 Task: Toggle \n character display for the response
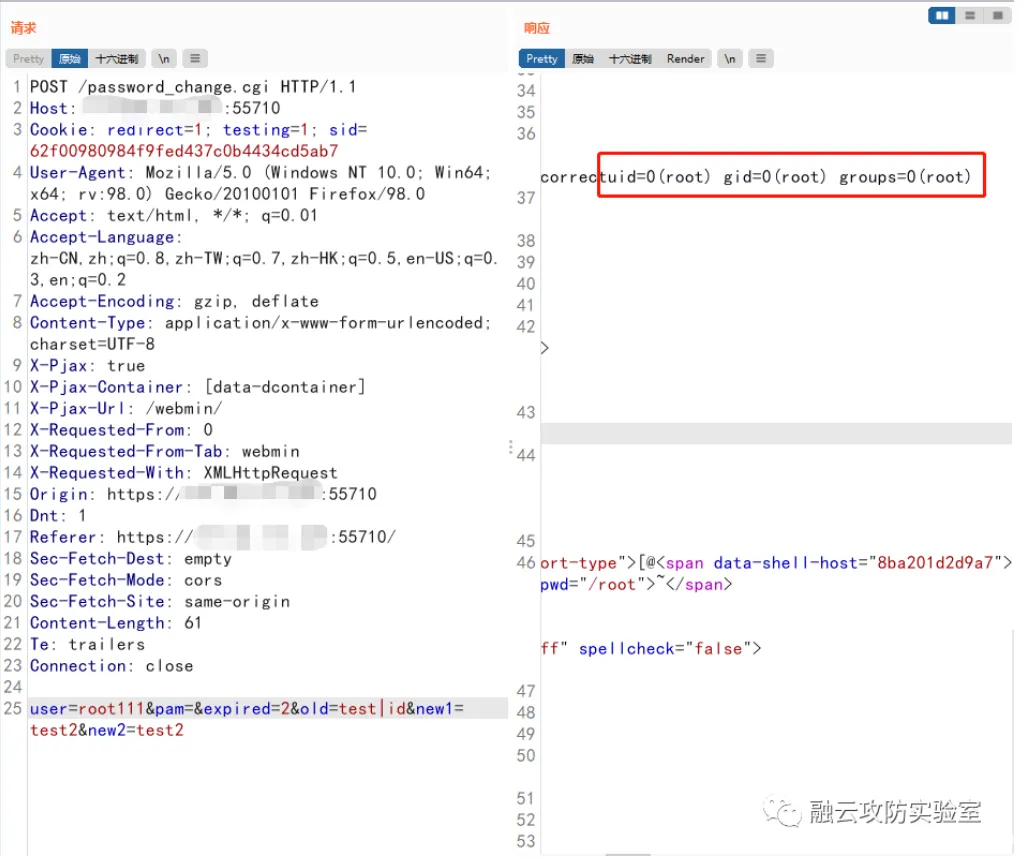coord(729,58)
